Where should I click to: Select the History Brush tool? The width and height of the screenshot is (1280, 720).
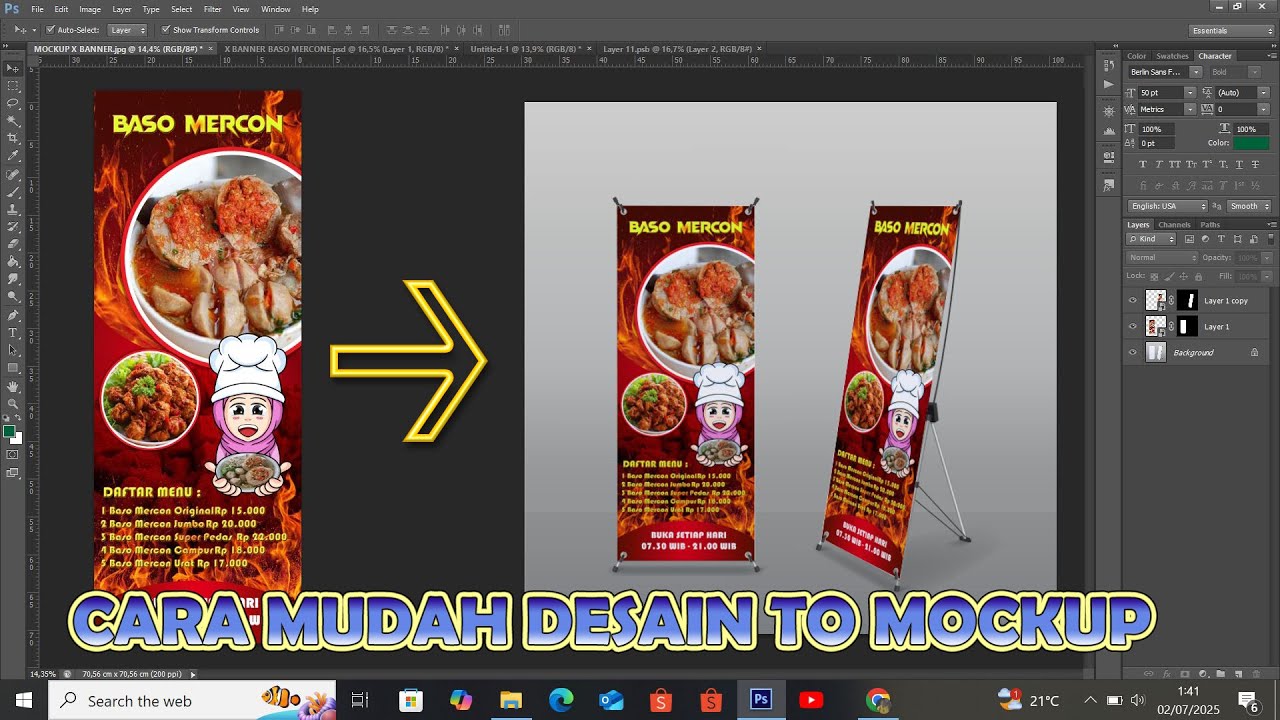(x=13, y=226)
